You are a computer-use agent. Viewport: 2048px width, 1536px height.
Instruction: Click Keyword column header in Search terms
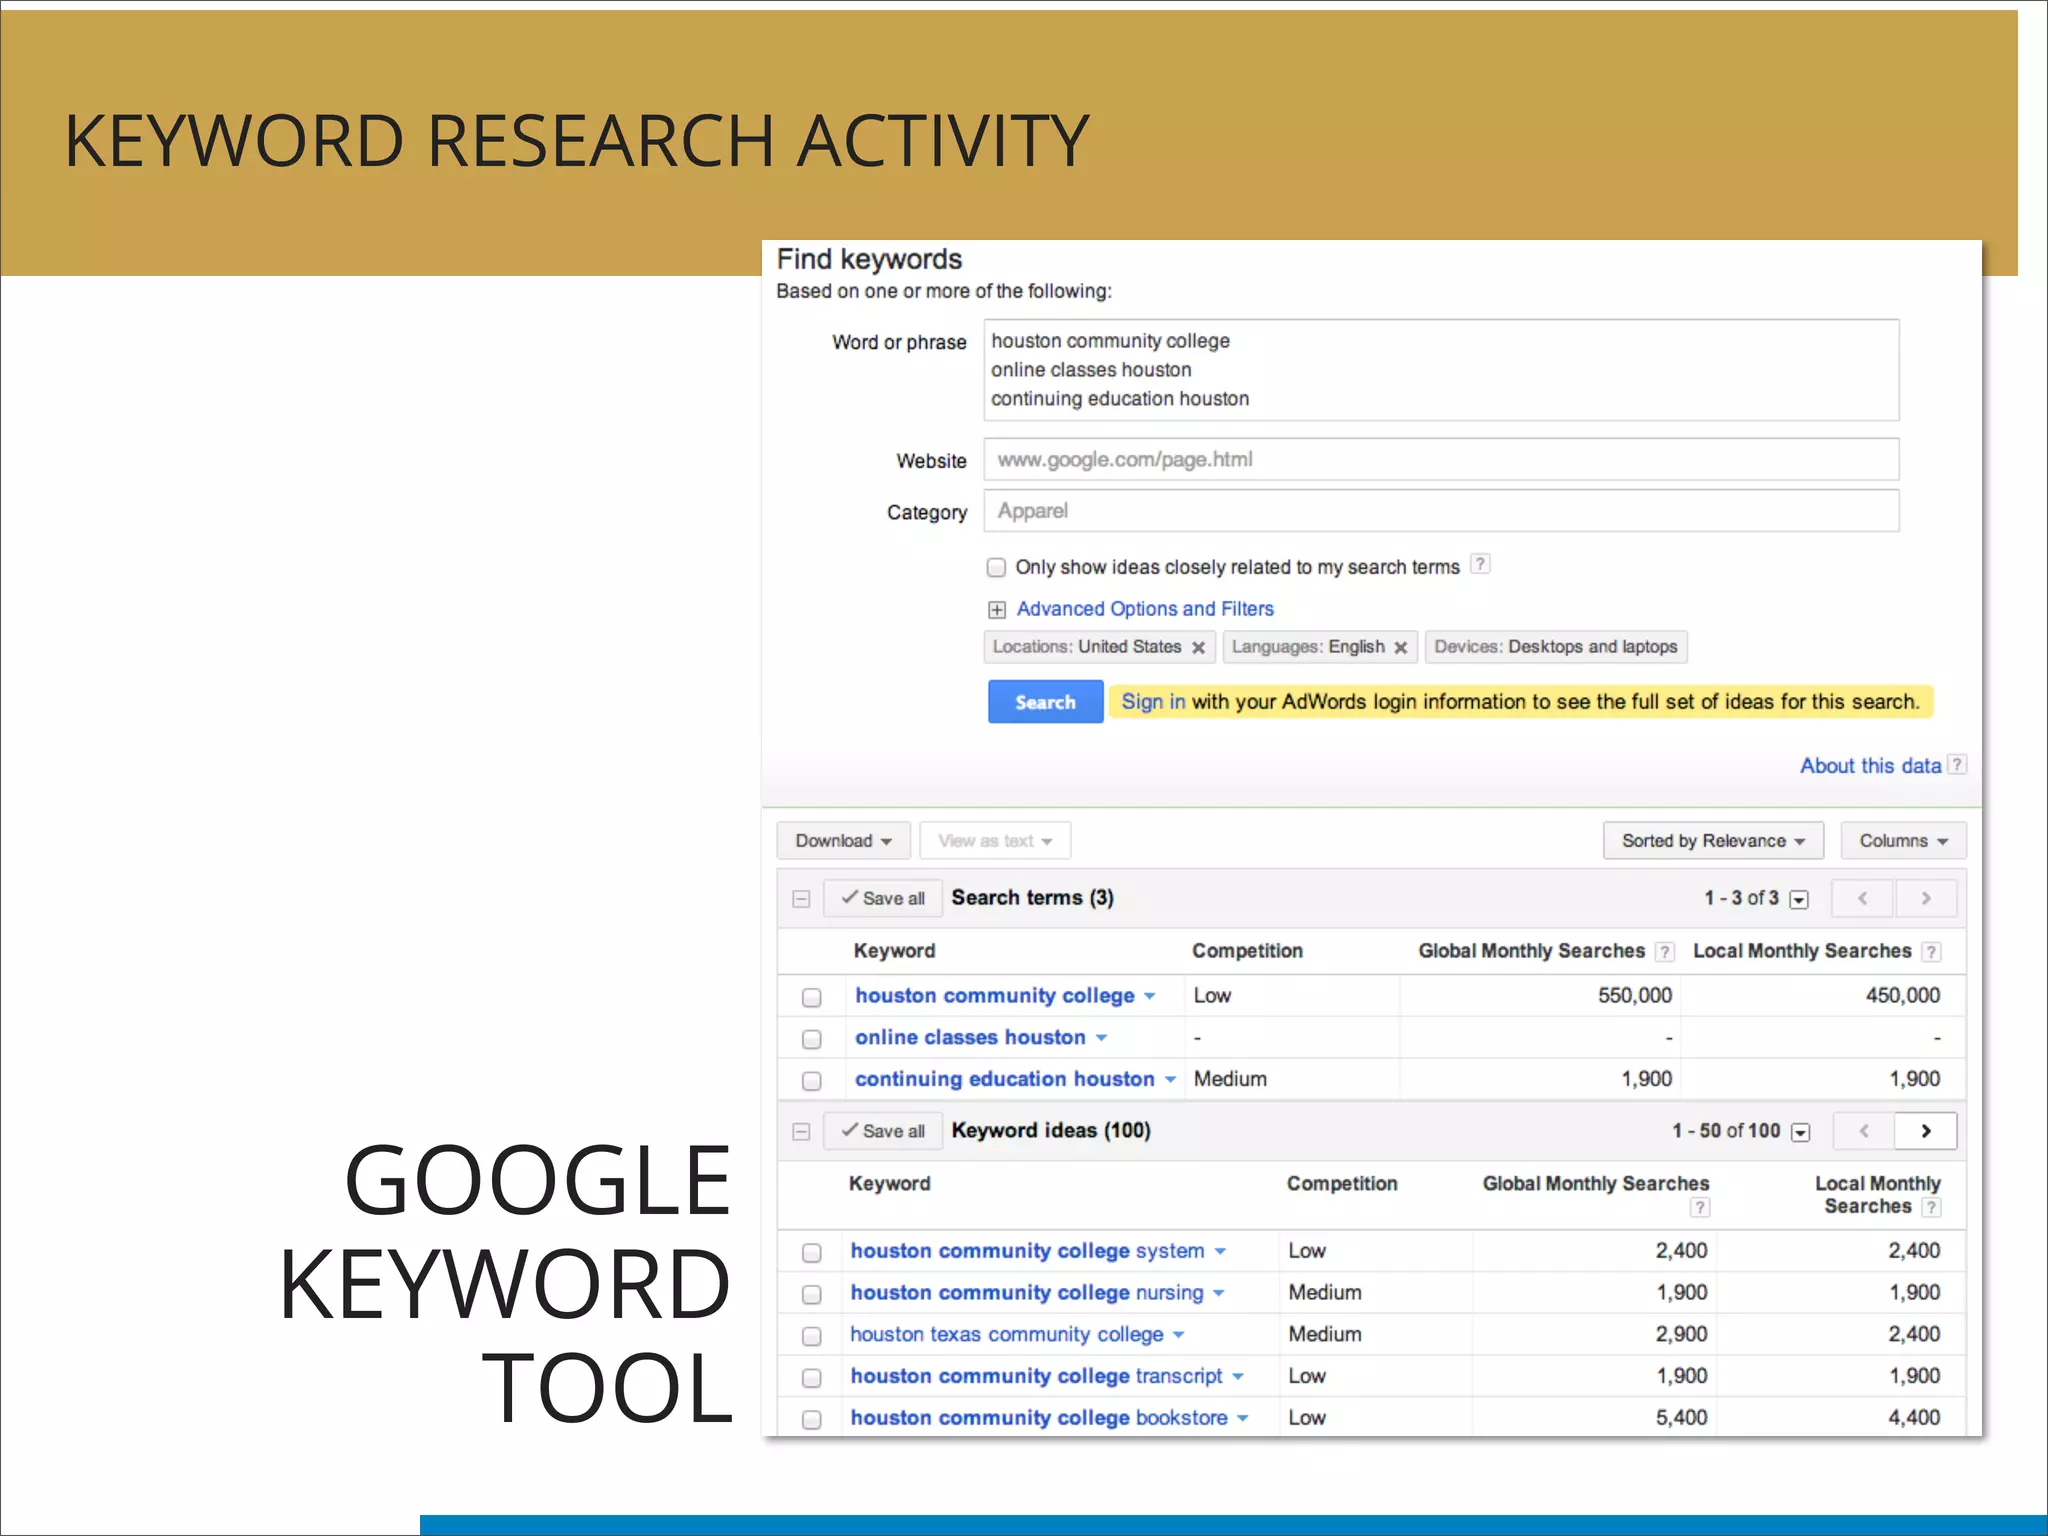(894, 951)
